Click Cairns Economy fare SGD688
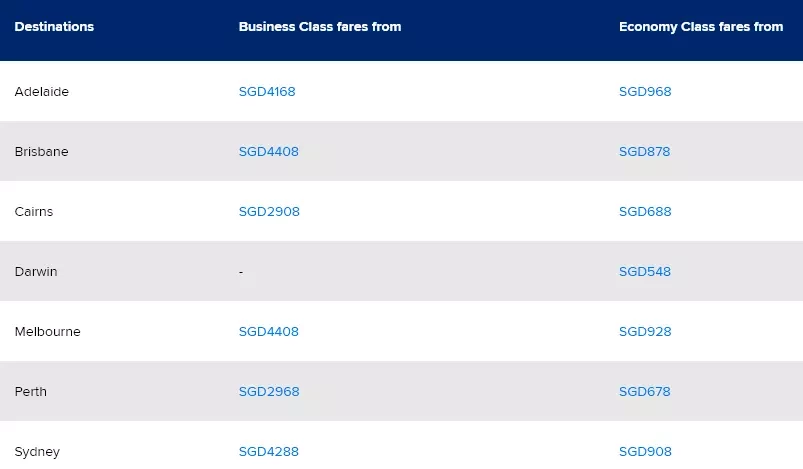Screen dimensions: 803x469 click(645, 211)
